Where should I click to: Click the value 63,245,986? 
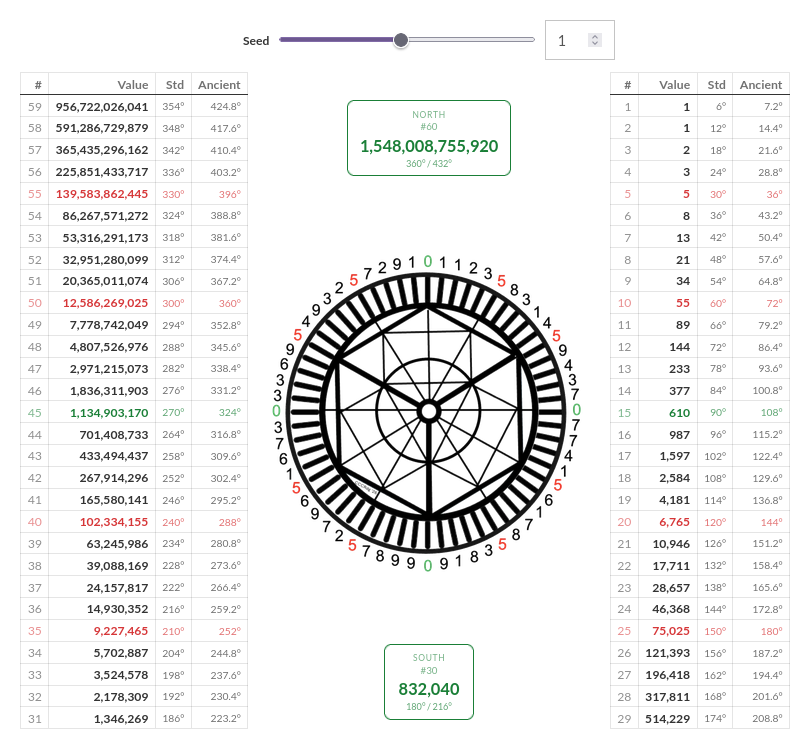click(x=117, y=544)
